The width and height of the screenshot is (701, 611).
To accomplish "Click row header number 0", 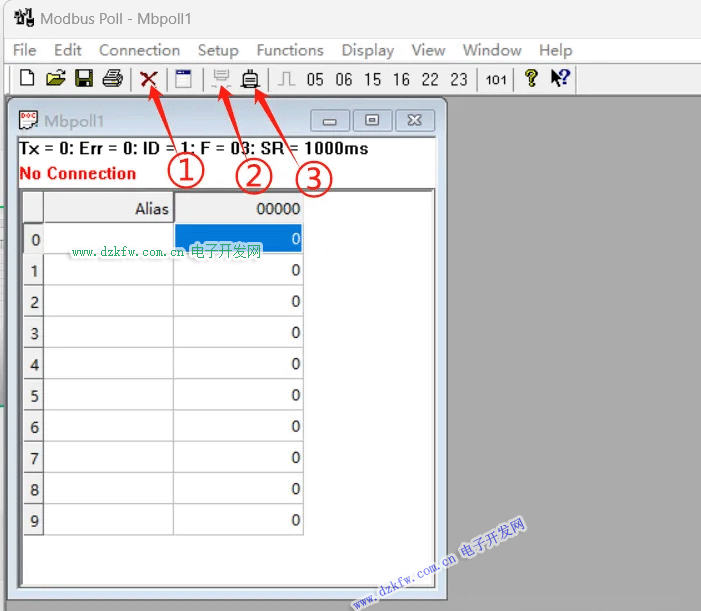I will (34, 239).
